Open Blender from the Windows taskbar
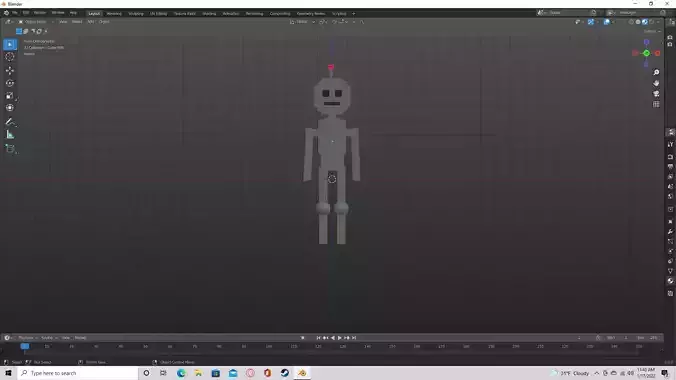 tap(302, 373)
